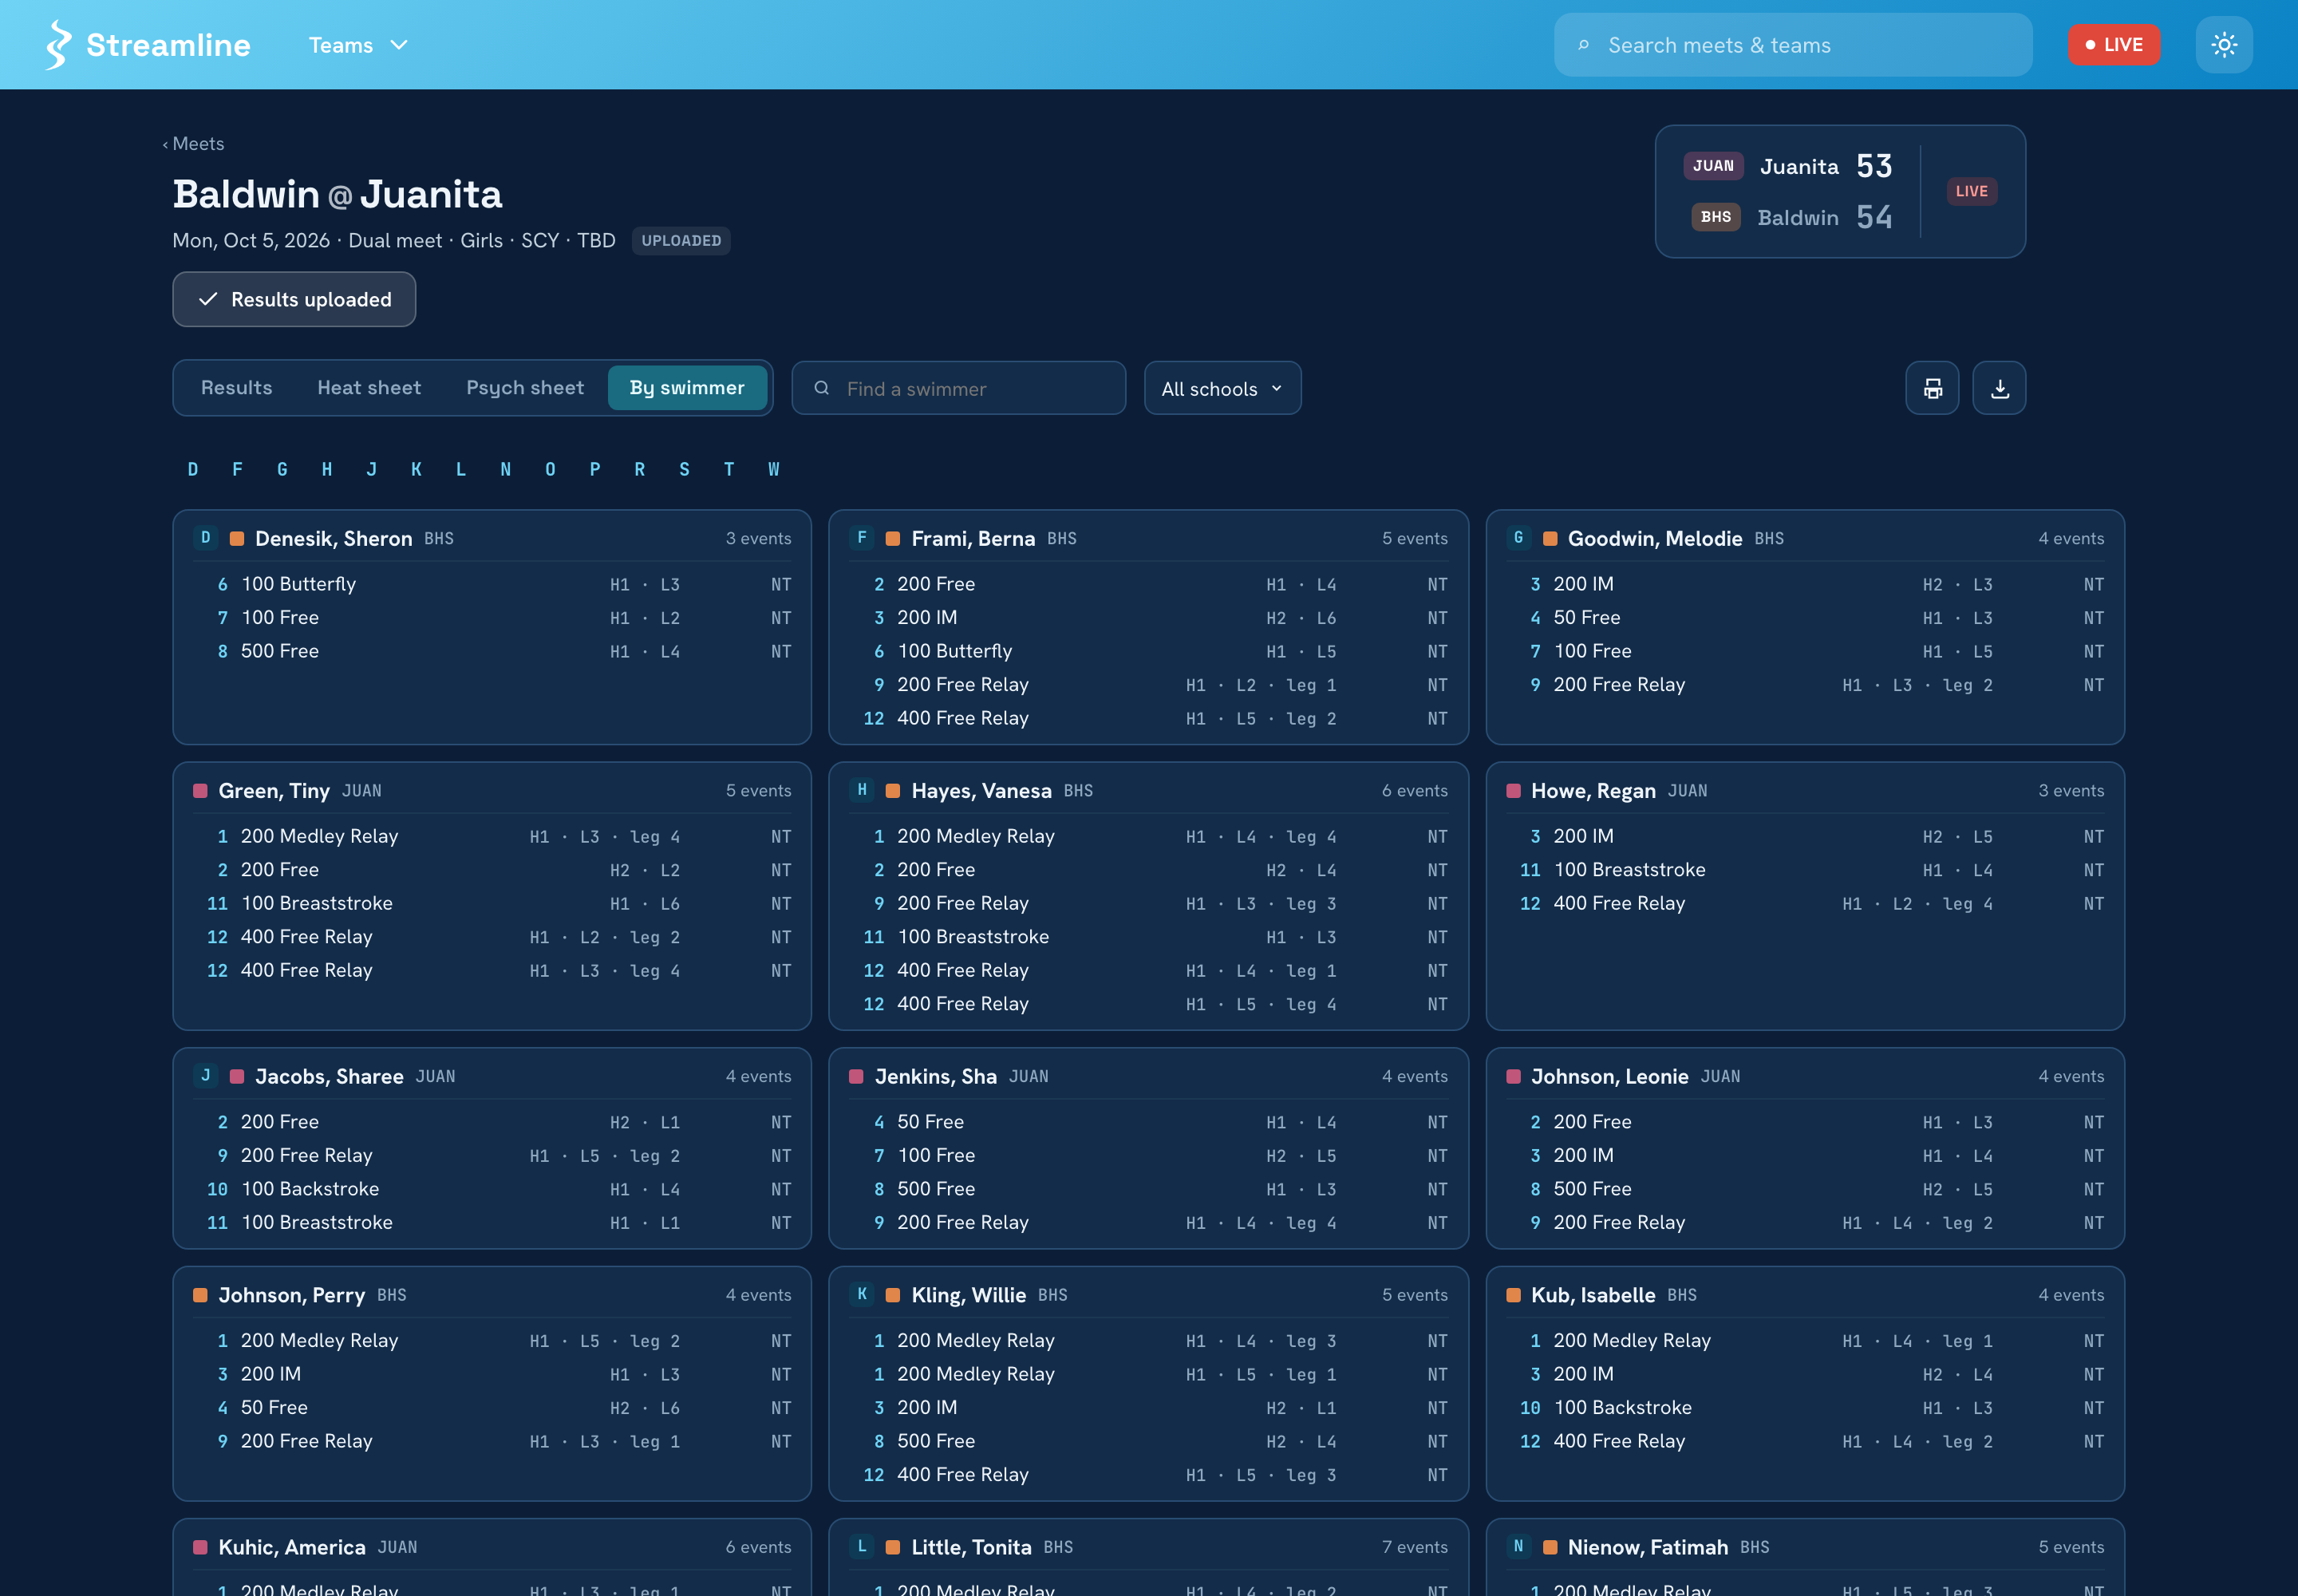Click the LIVE indicator button in header

pos(2113,45)
